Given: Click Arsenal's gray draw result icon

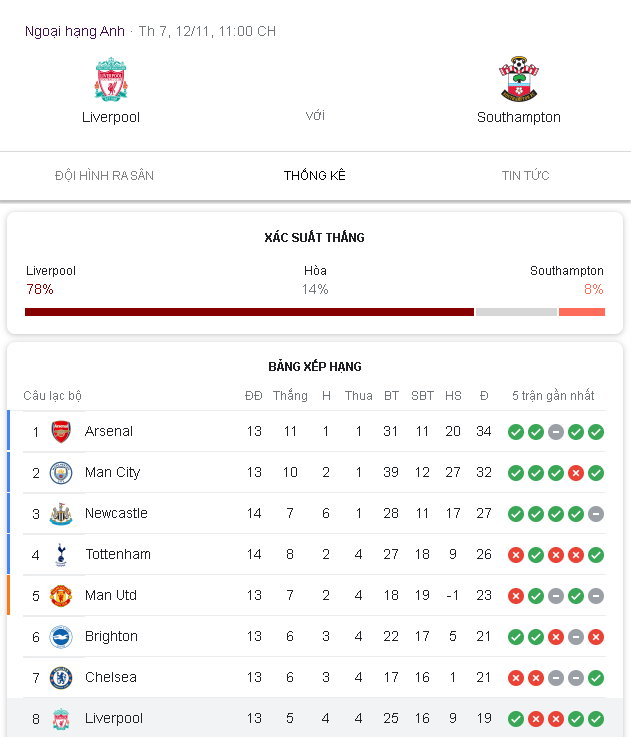Looking at the screenshot, I should point(556,432).
